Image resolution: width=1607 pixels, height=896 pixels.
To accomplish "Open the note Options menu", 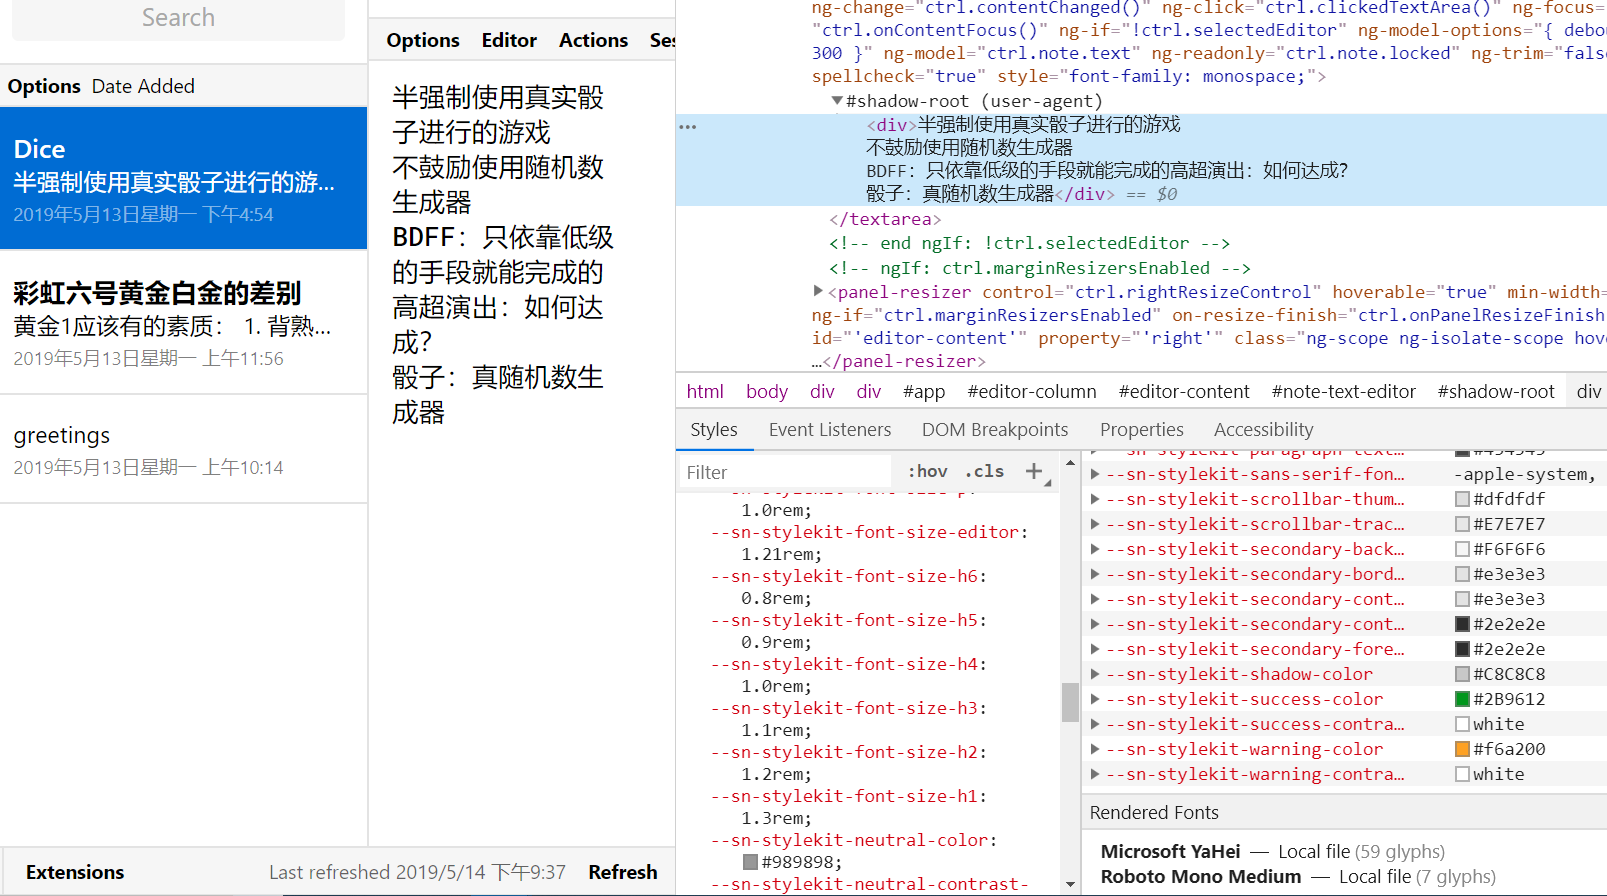I will pos(423,40).
